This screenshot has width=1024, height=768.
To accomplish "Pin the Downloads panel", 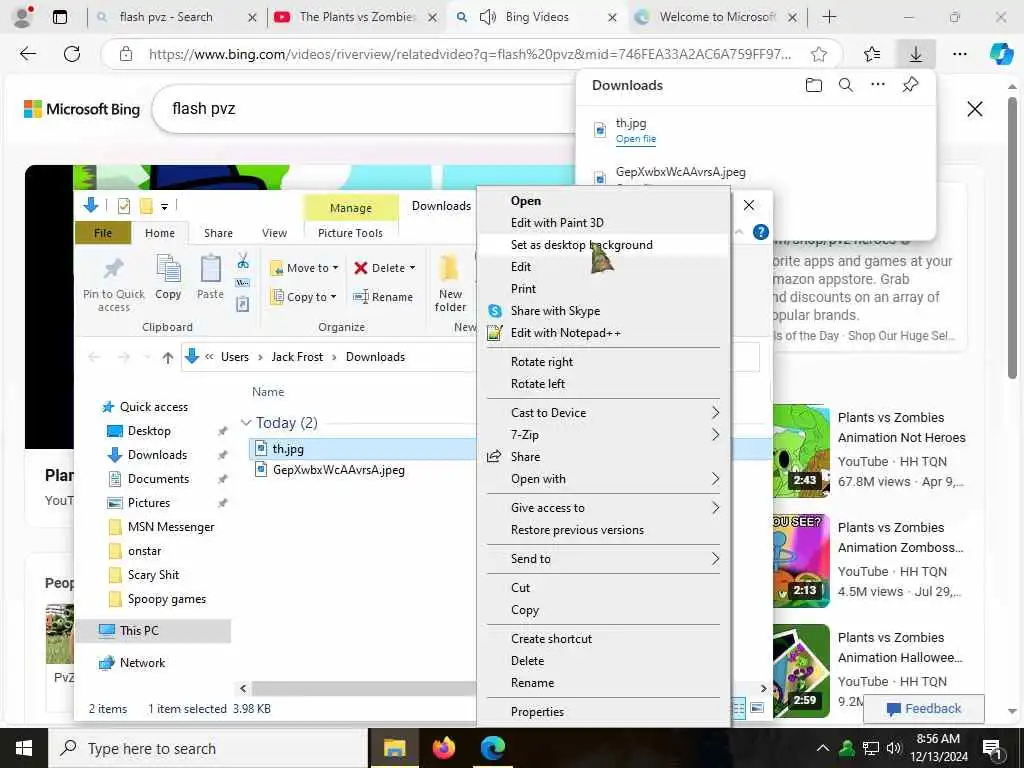I will 910,85.
